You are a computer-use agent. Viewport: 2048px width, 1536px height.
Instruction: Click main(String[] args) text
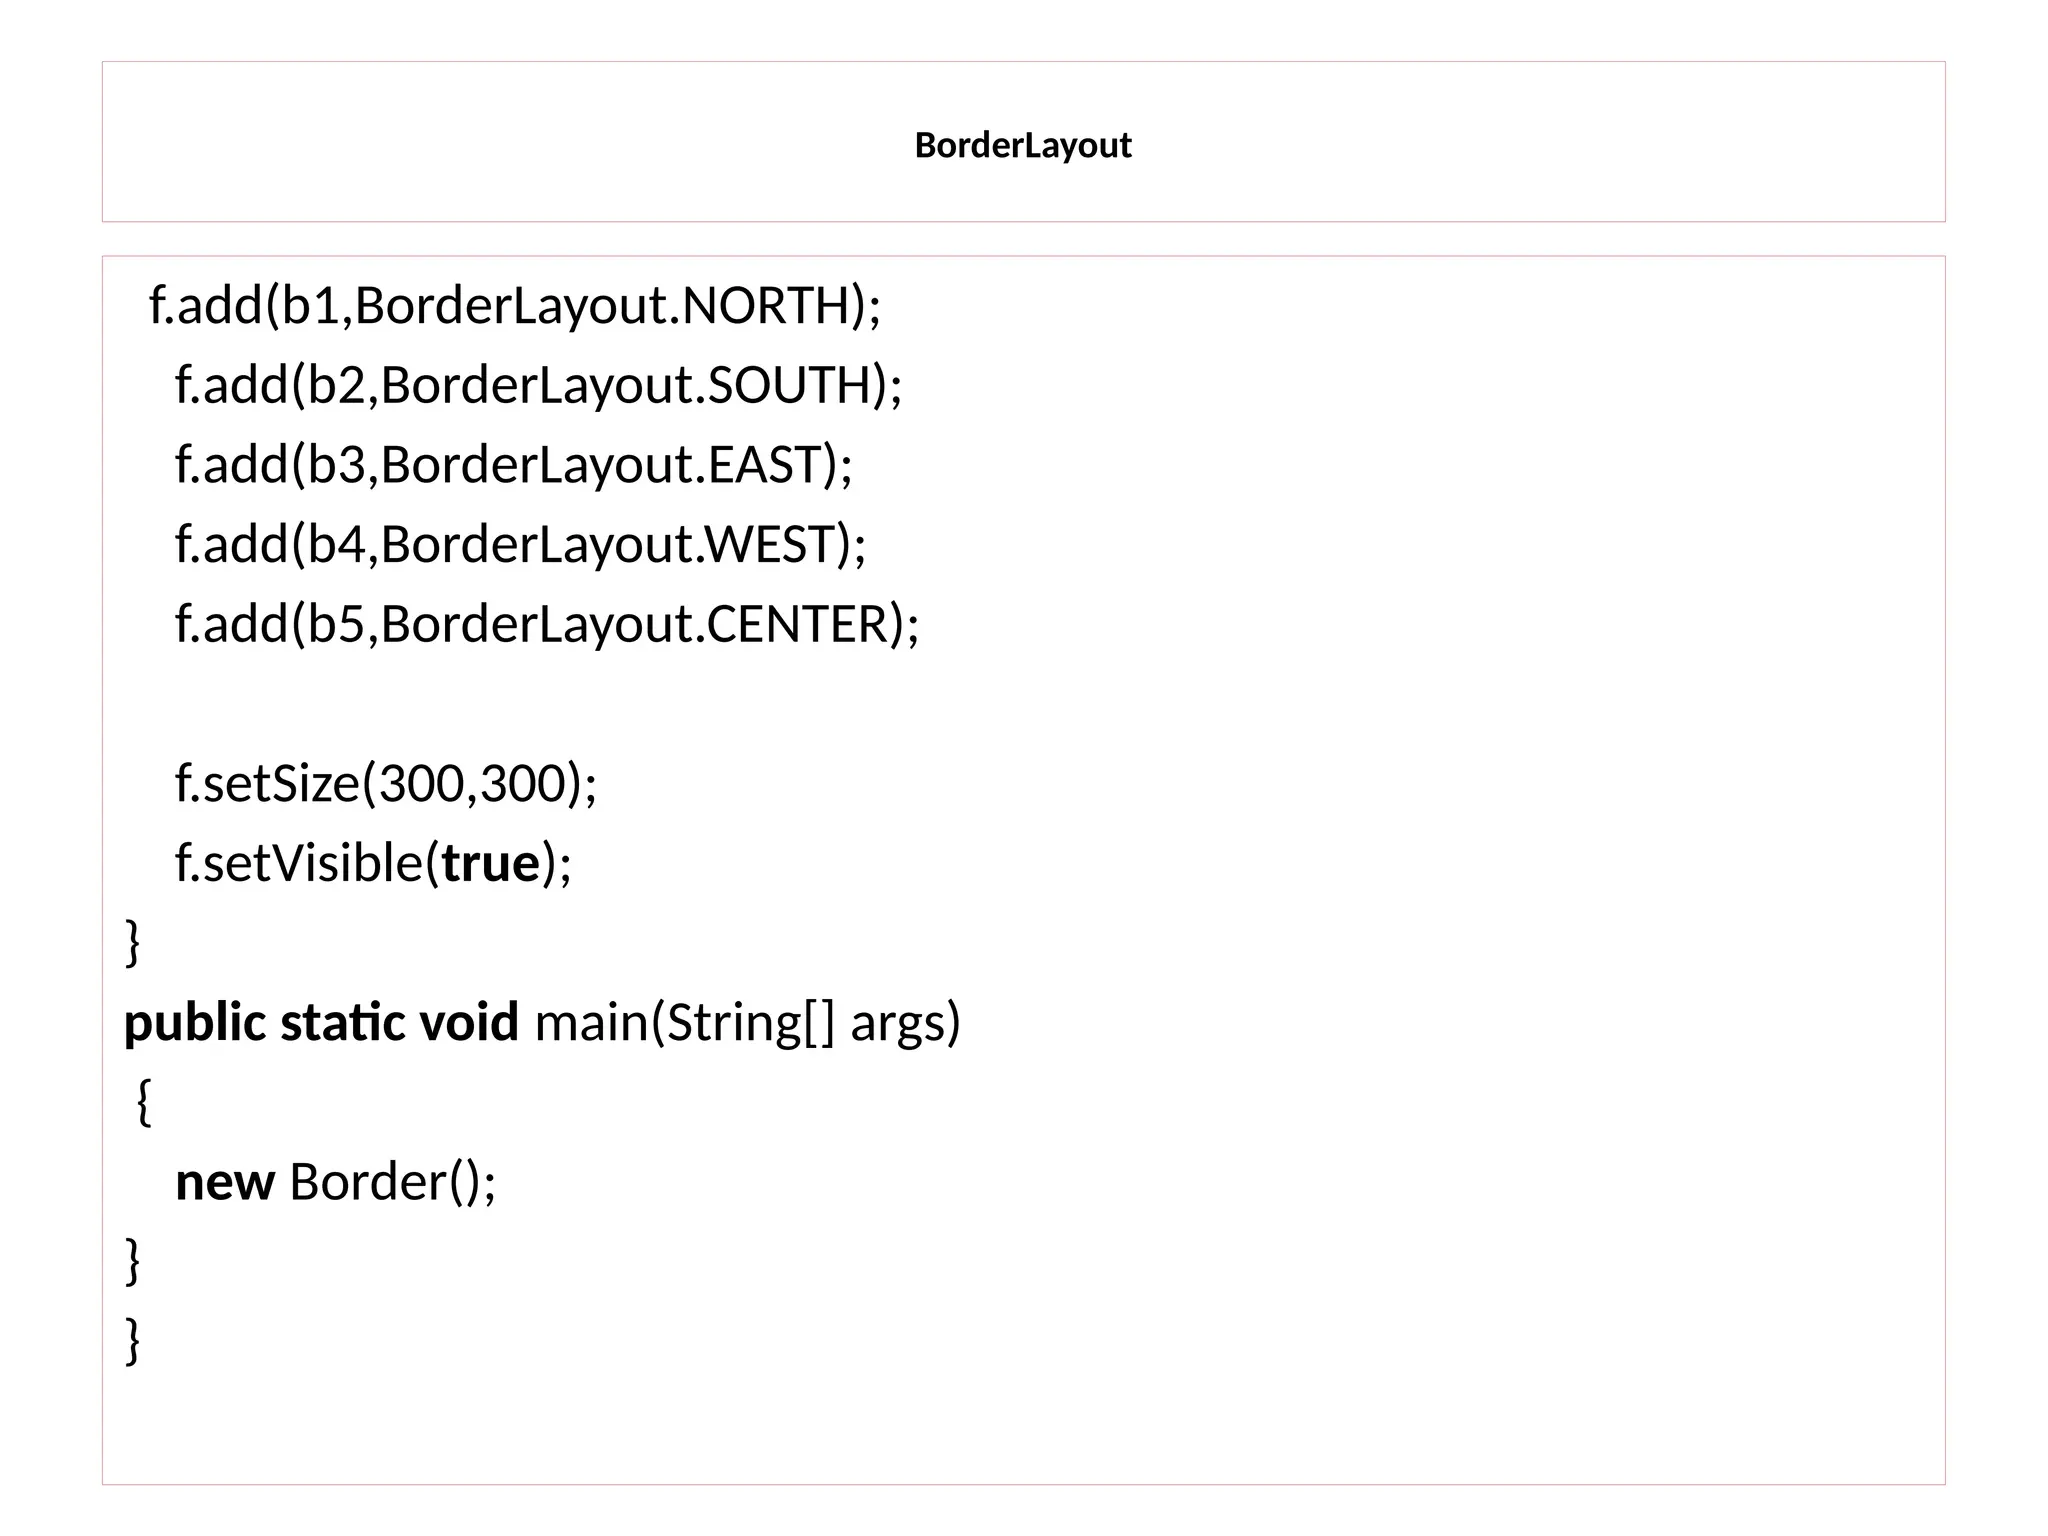[x=747, y=1023]
